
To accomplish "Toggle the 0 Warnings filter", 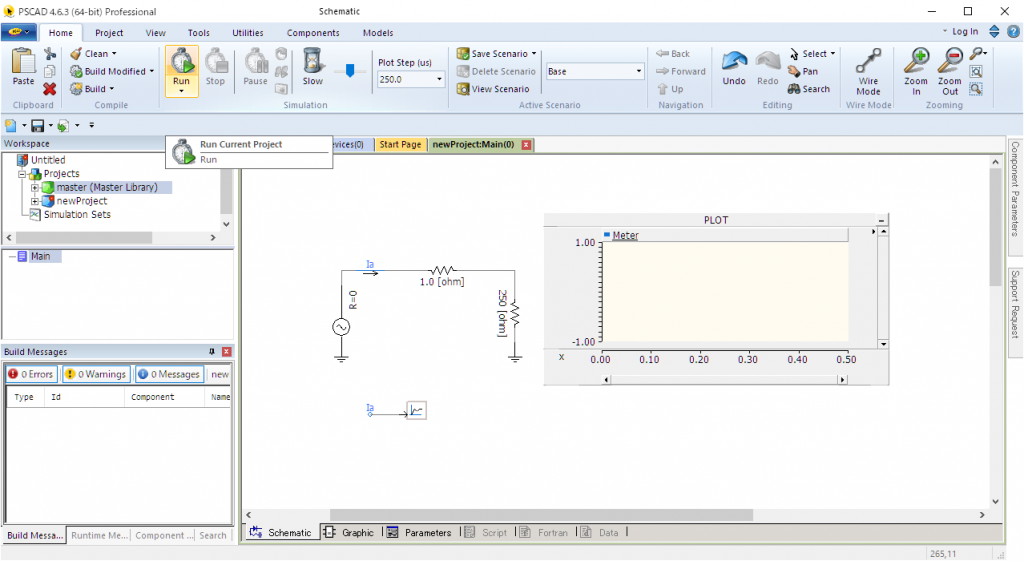I will point(95,374).
